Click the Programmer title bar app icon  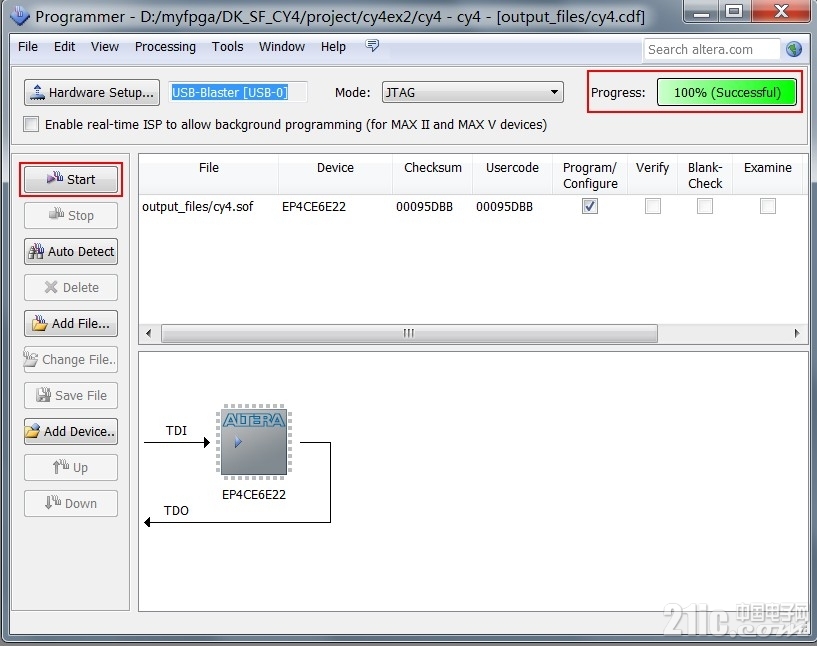pyautogui.click(x=20, y=16)
